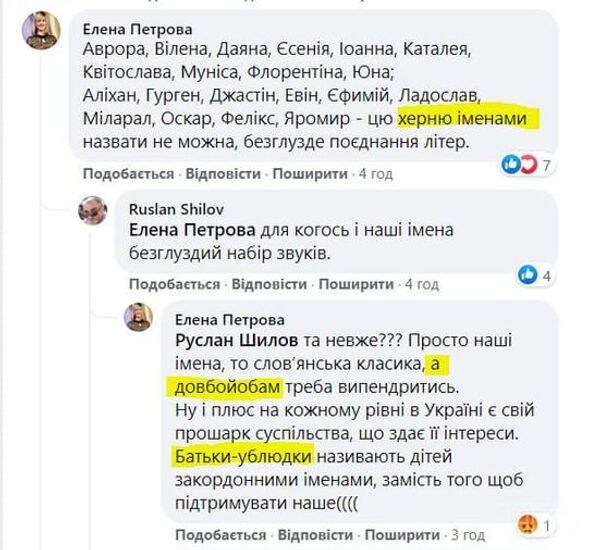Open like reaction on Ruslan Shilov's comment

tap(528, 275)
